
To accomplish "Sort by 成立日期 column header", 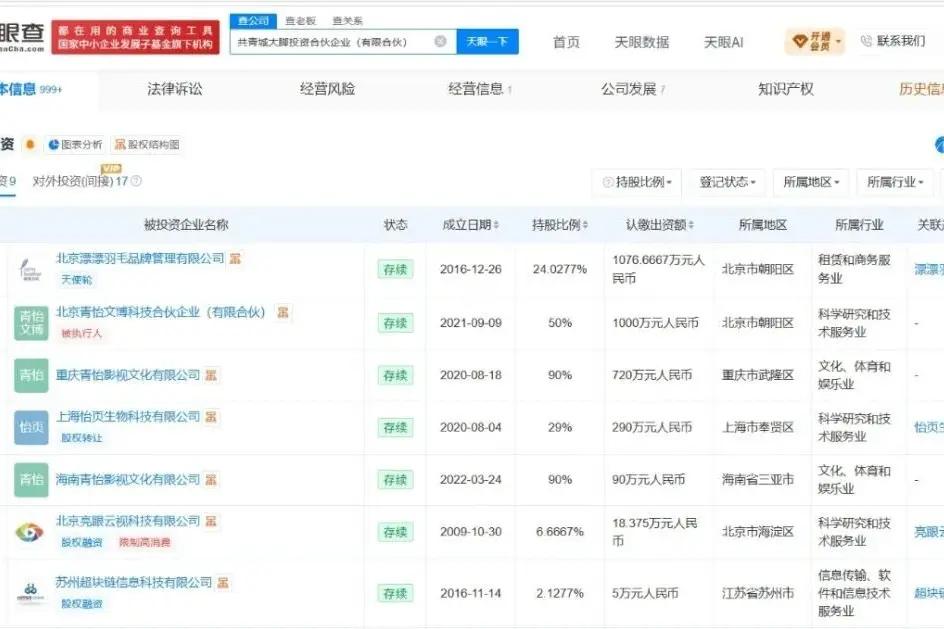I will (470, 225).
